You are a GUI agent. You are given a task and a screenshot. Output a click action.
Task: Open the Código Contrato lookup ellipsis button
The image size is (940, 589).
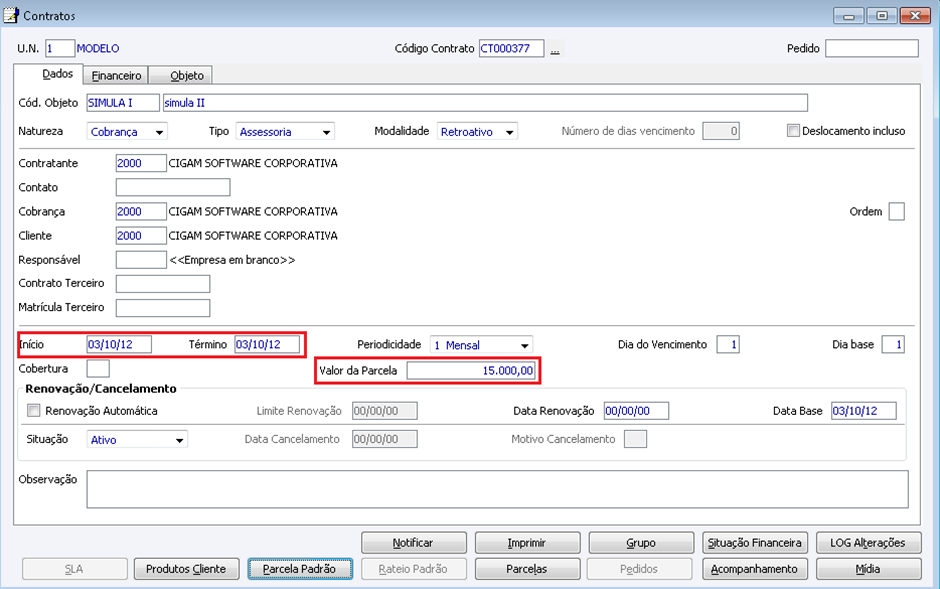point(555,49)
